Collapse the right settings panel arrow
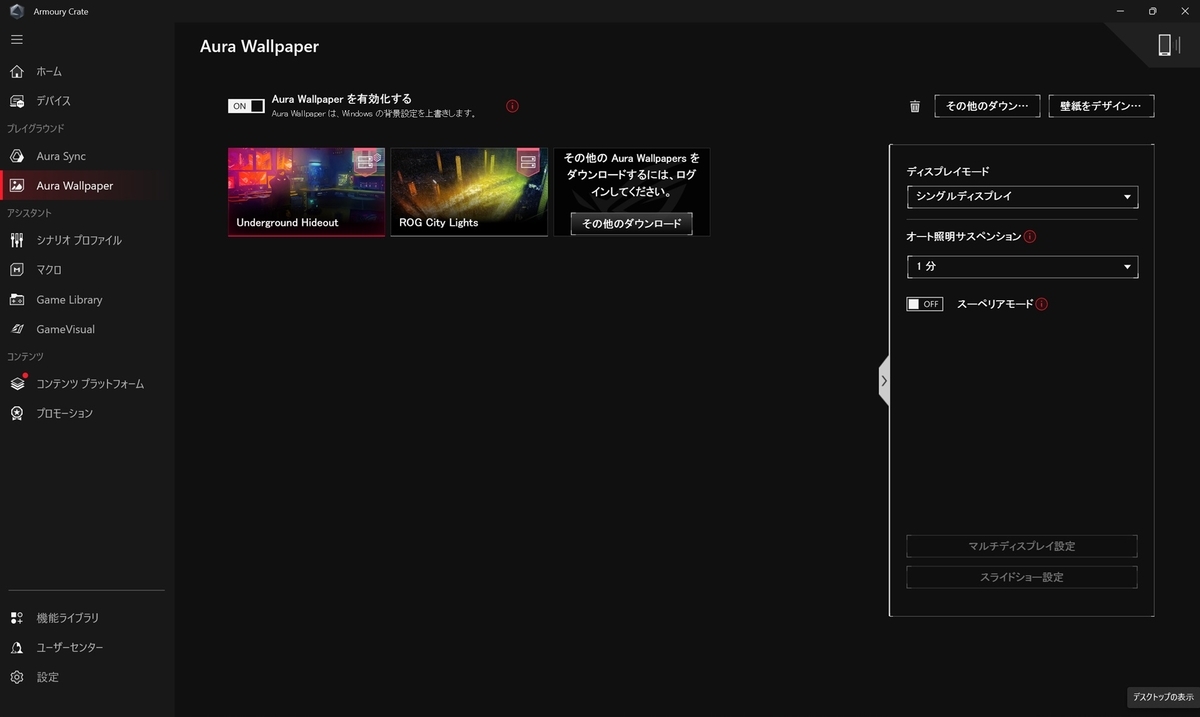Viewport: 1200px width, 717px height. pos(884,380)
